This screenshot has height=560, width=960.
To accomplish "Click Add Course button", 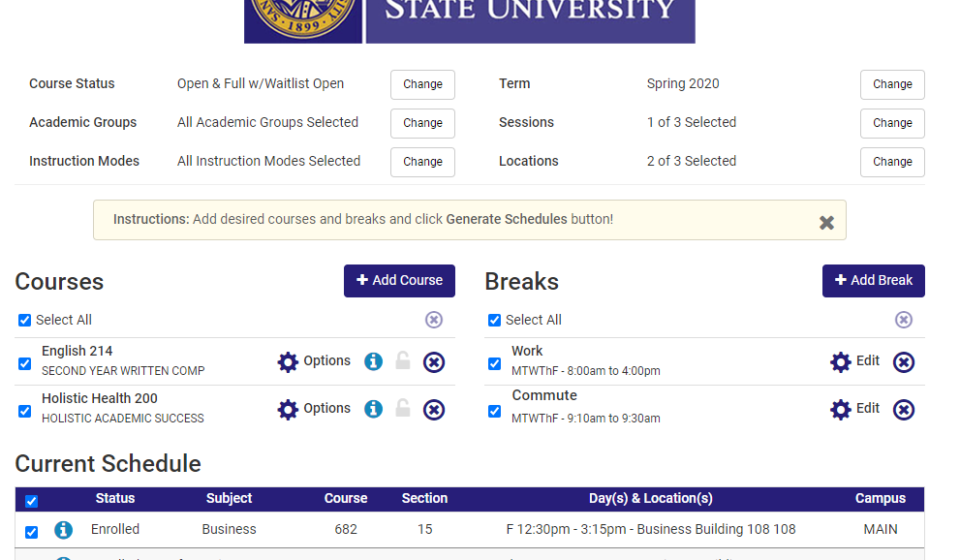I will click(399, 280).
